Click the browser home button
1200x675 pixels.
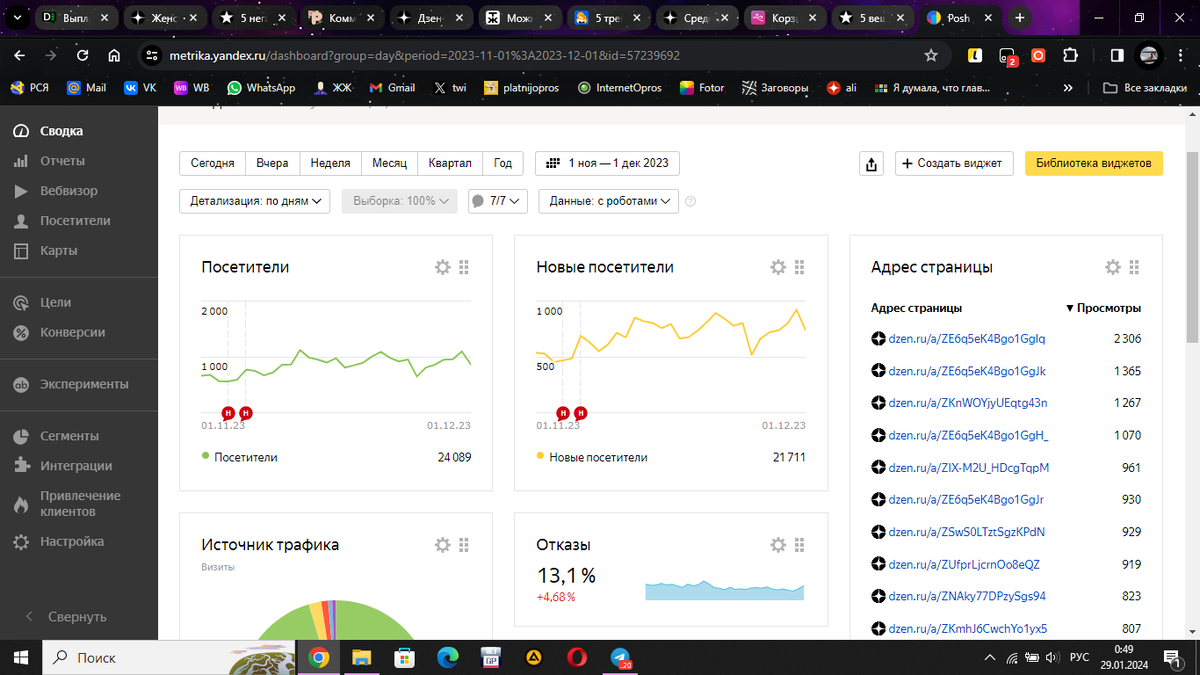114,56
